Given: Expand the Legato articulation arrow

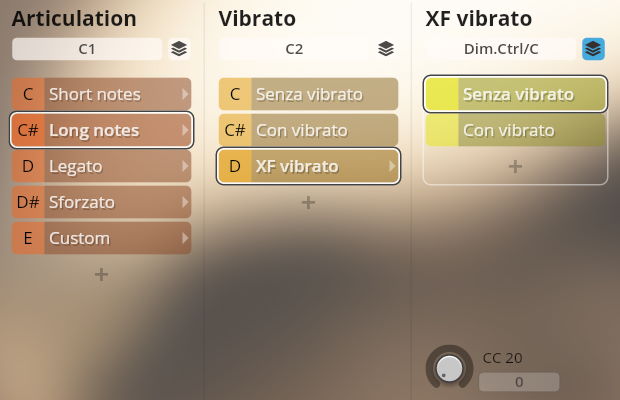Looking at the screenshot, I should click(x=185, y=166).
